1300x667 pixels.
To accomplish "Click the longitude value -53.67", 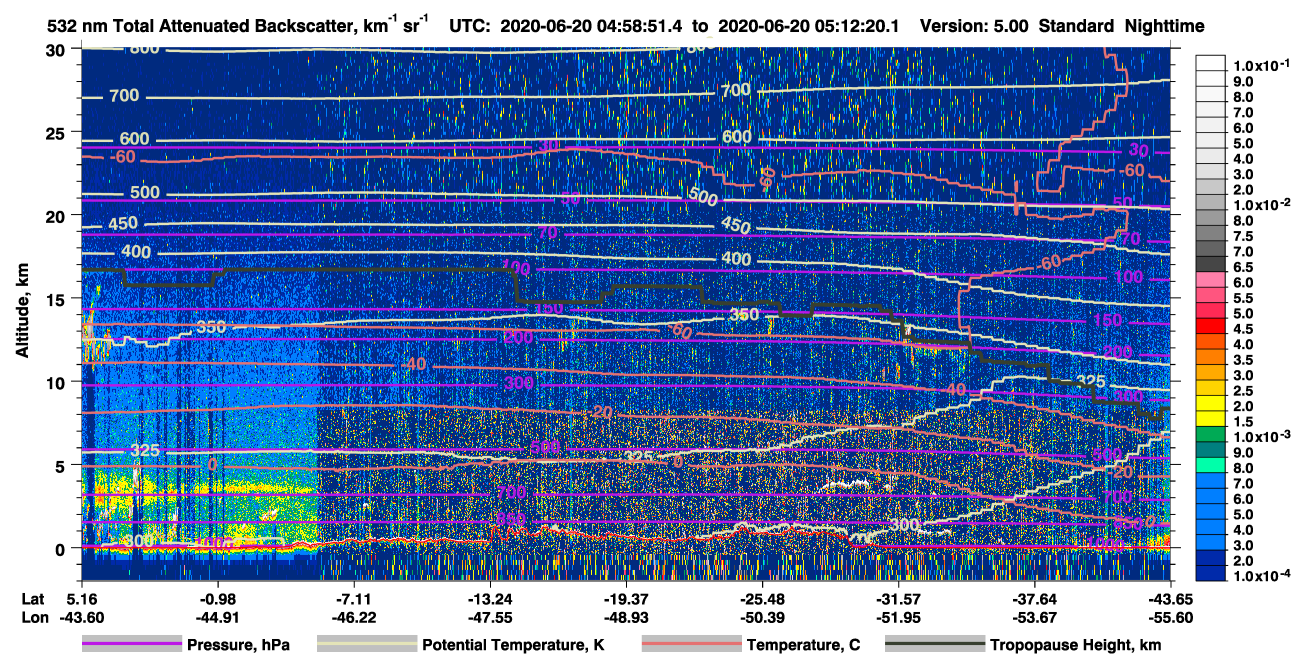I will click(x=1033, y=617).
